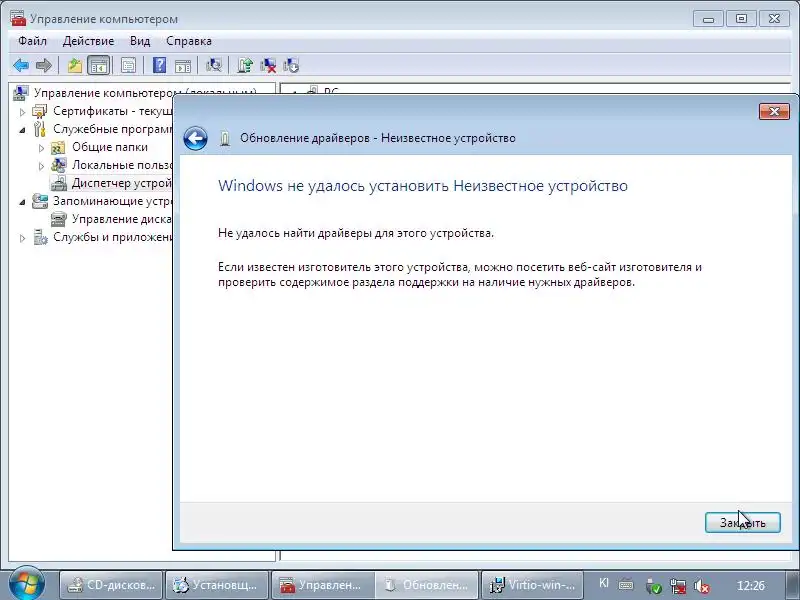This screenshot has width=800, height=600.
Task: Go back using the dialog's blue arrow
Action: [x=195, y=138]
